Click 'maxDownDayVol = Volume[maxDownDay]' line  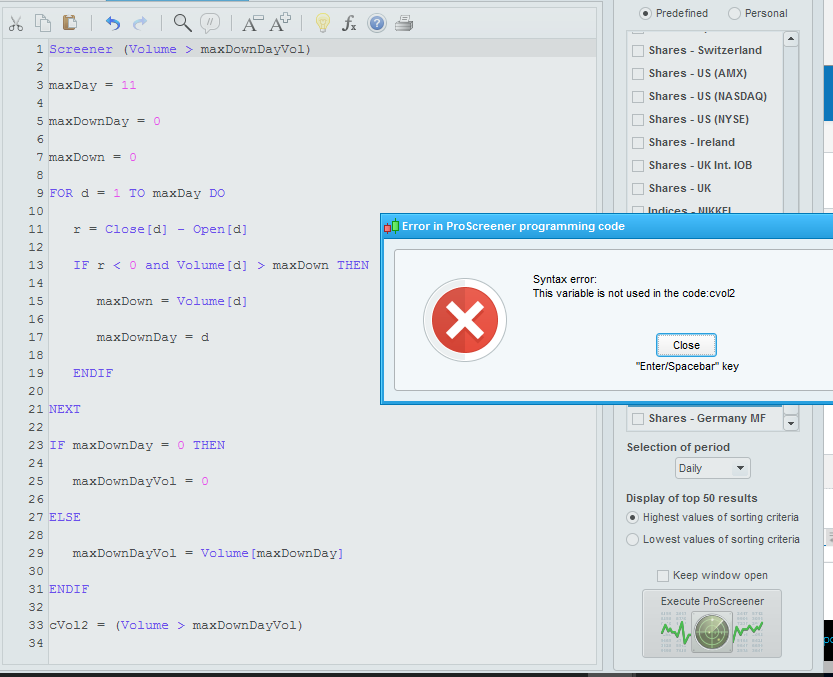pyautogui.click(x=208, y=553)
